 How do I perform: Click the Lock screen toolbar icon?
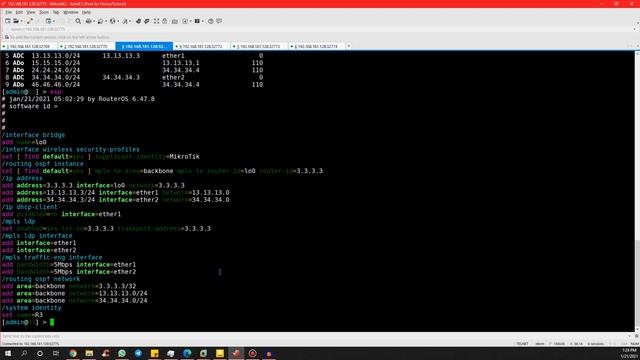pyautogui.click(x=165, y=21)
